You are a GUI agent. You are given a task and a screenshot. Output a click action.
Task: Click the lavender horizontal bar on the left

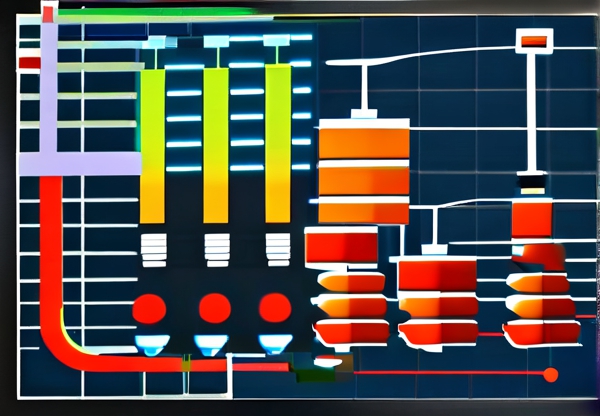click(80, 164)
